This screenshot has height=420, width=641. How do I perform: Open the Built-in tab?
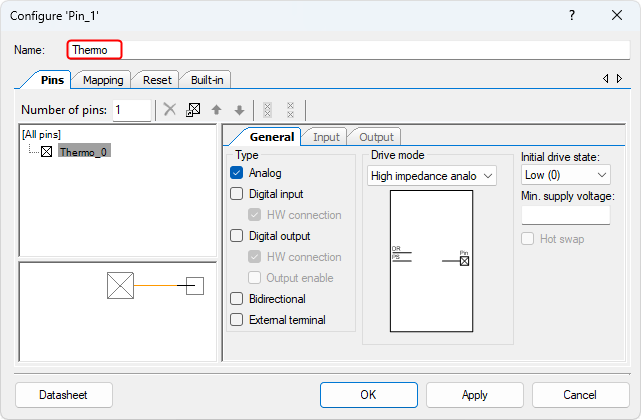[x=207, y=80]
